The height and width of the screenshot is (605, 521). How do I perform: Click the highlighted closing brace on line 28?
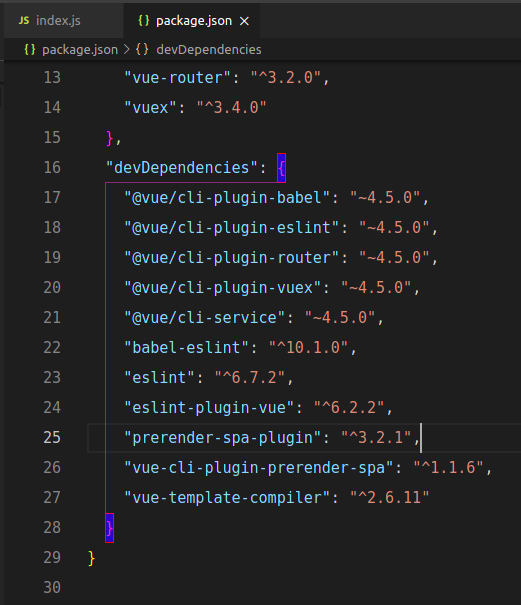(x=109, y=528)
